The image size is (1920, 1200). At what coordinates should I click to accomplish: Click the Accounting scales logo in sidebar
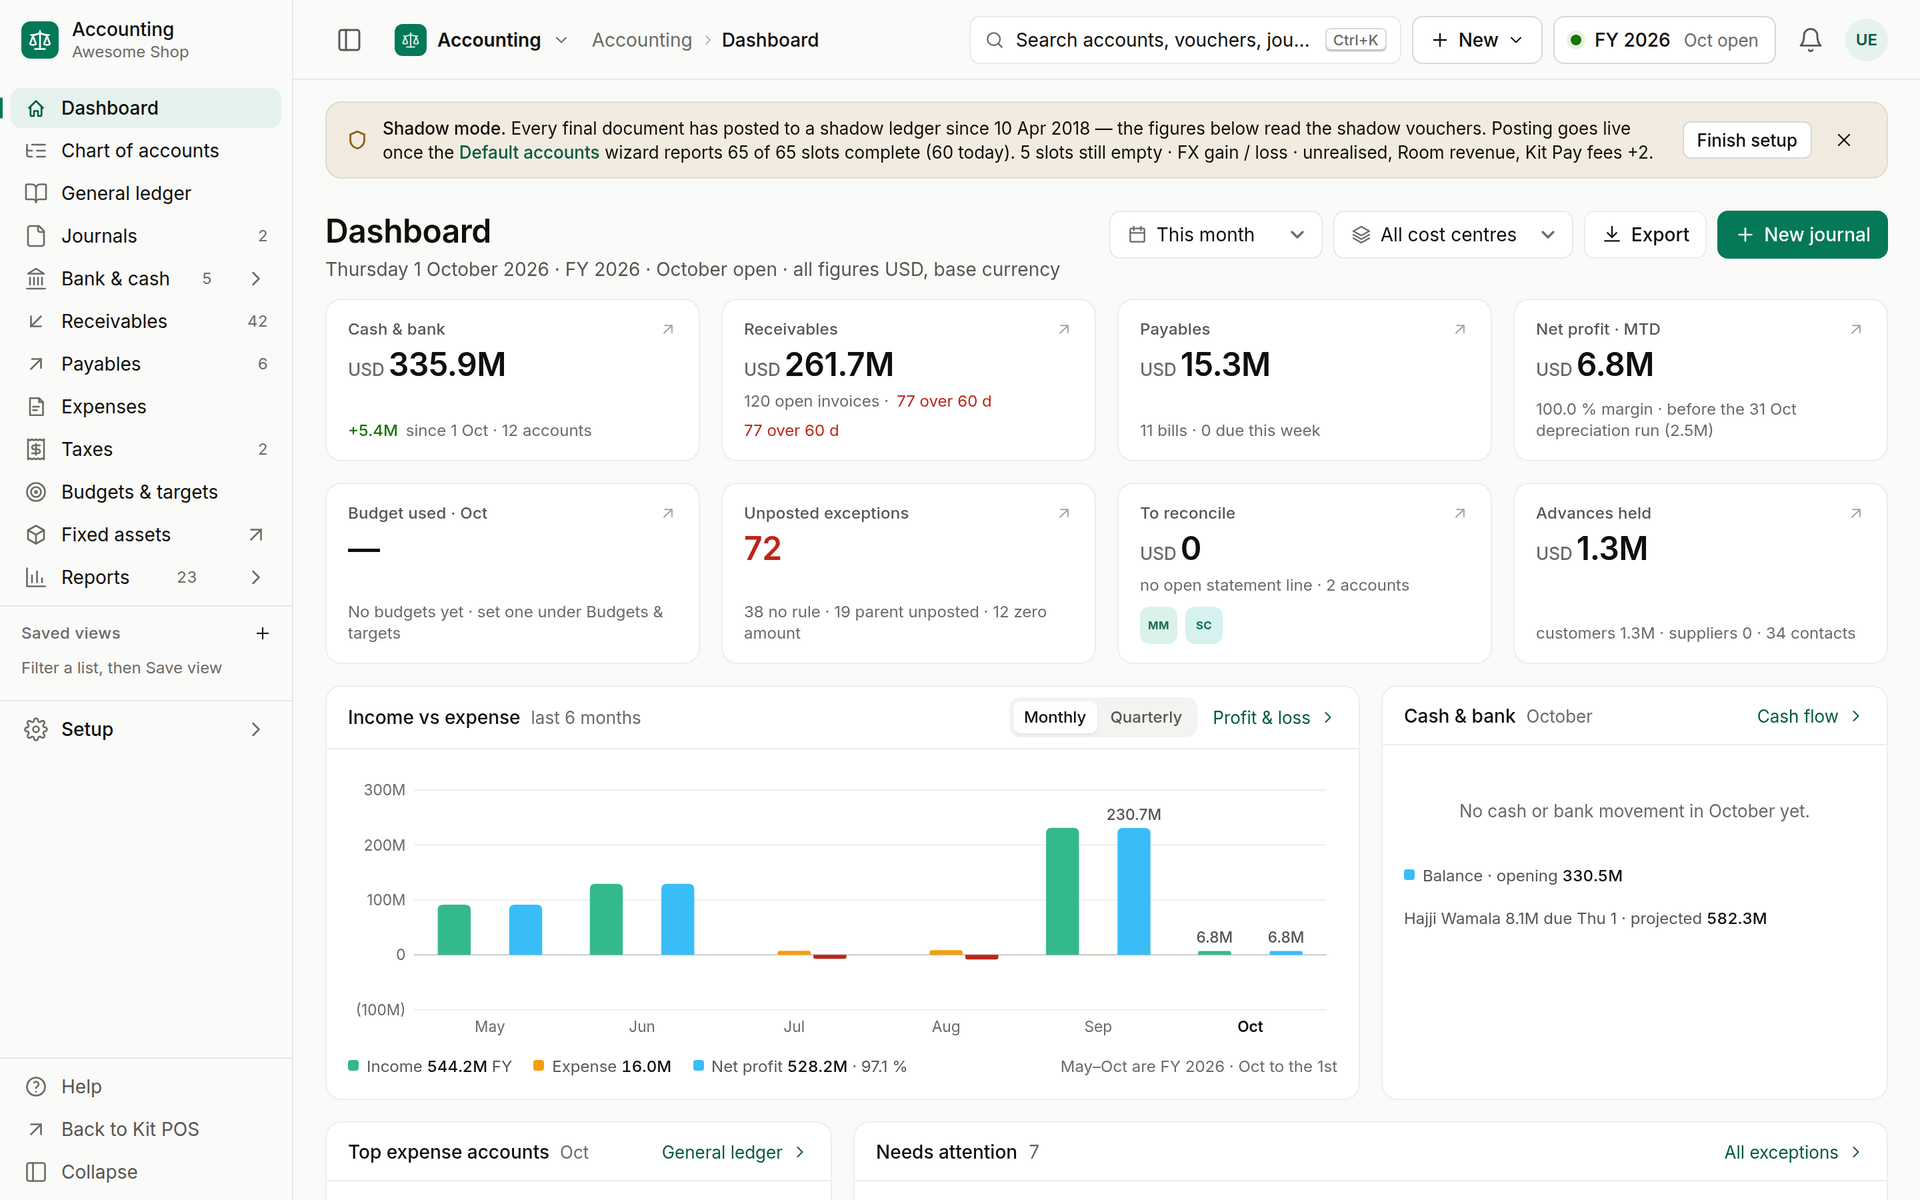[x=40, y=40]
